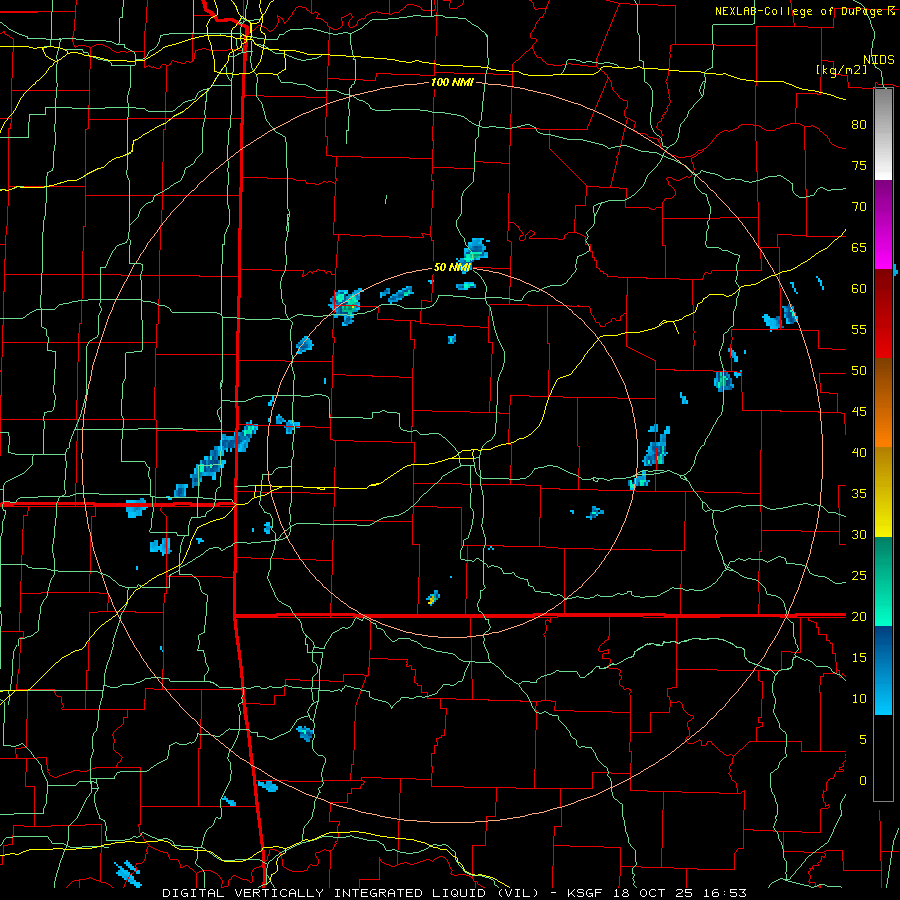This screenshot has height=900, width=900.
Task: Pick the magenta segment of the color bar
Action: [883, 225]
